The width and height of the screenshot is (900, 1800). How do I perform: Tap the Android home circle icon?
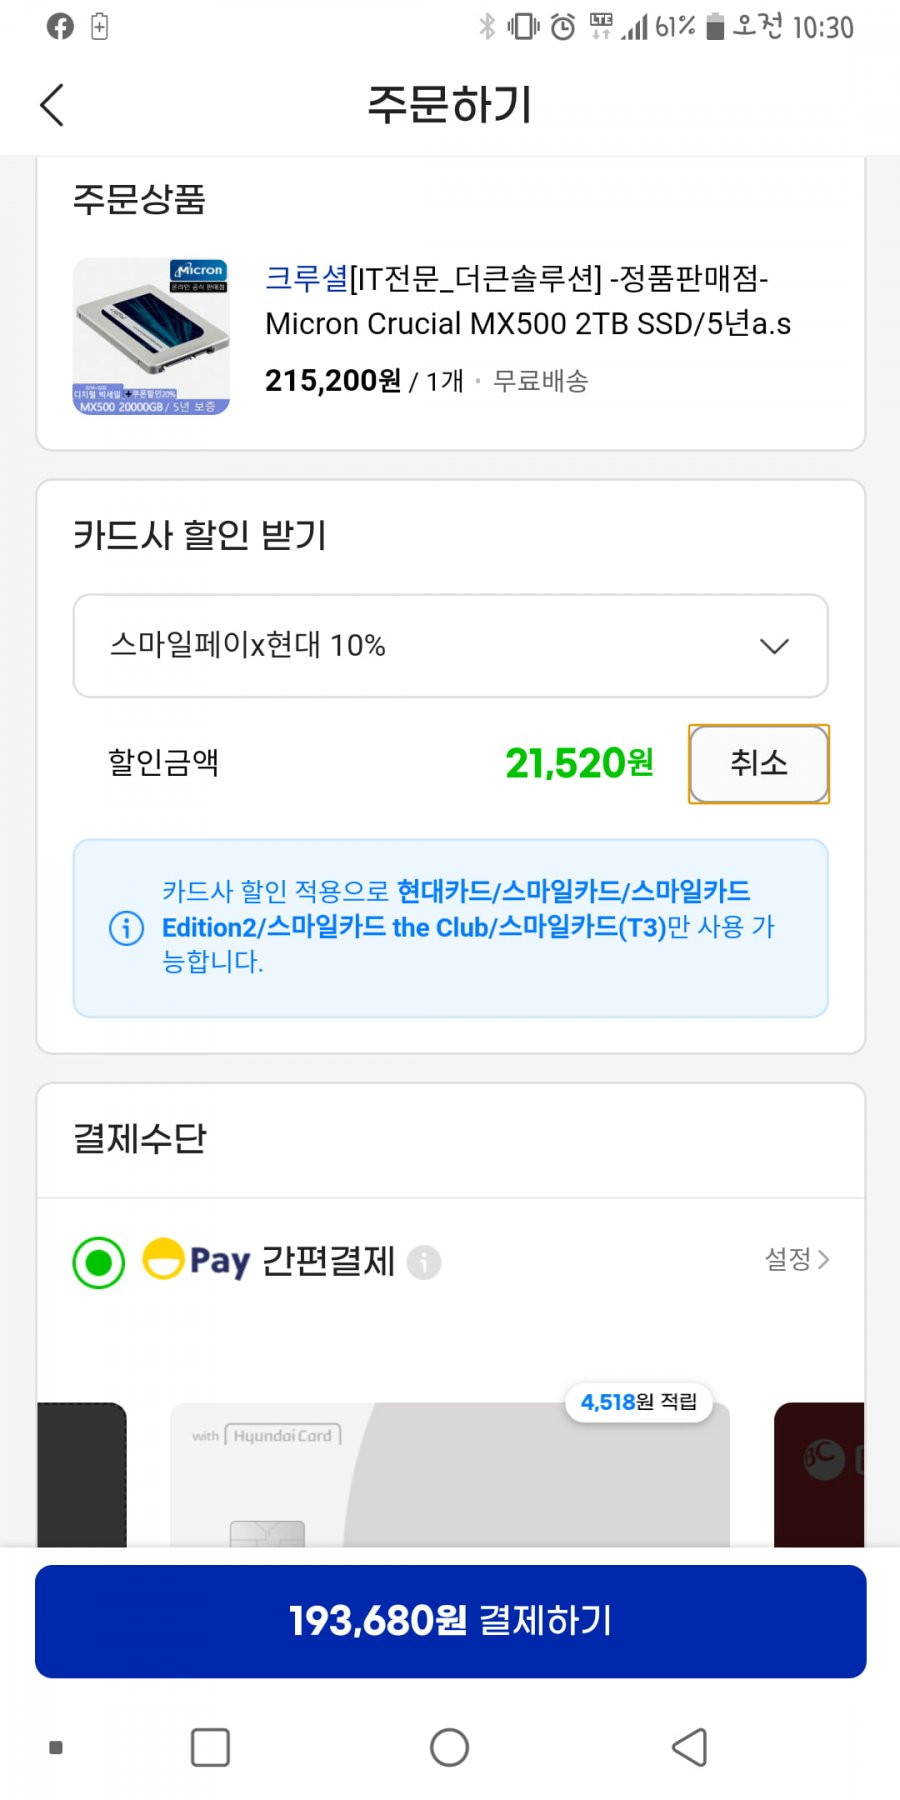click(x=449, y=1747)
